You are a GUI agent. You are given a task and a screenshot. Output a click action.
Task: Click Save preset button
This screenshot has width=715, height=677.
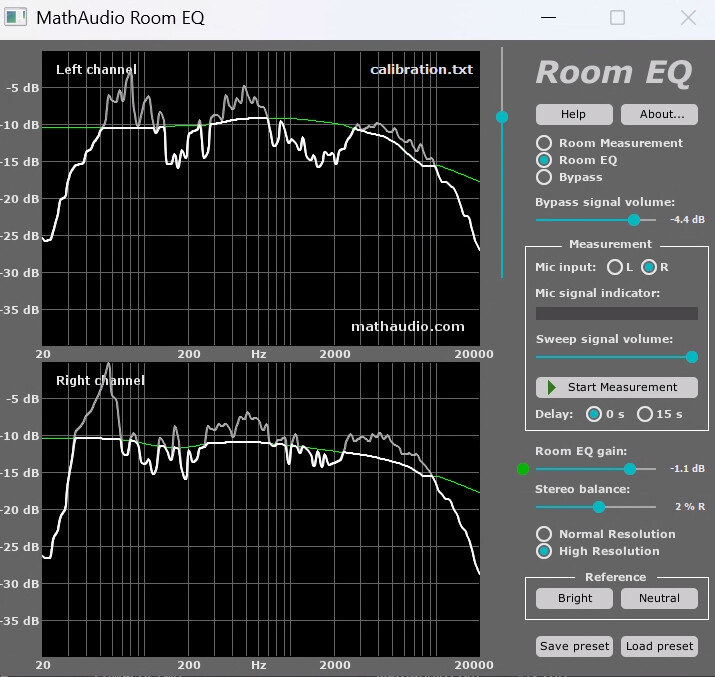(x=574, y=646)
